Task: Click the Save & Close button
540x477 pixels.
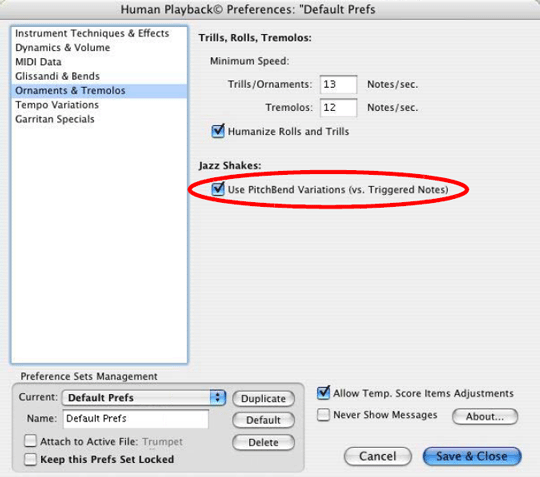Action: click(472, 456)
